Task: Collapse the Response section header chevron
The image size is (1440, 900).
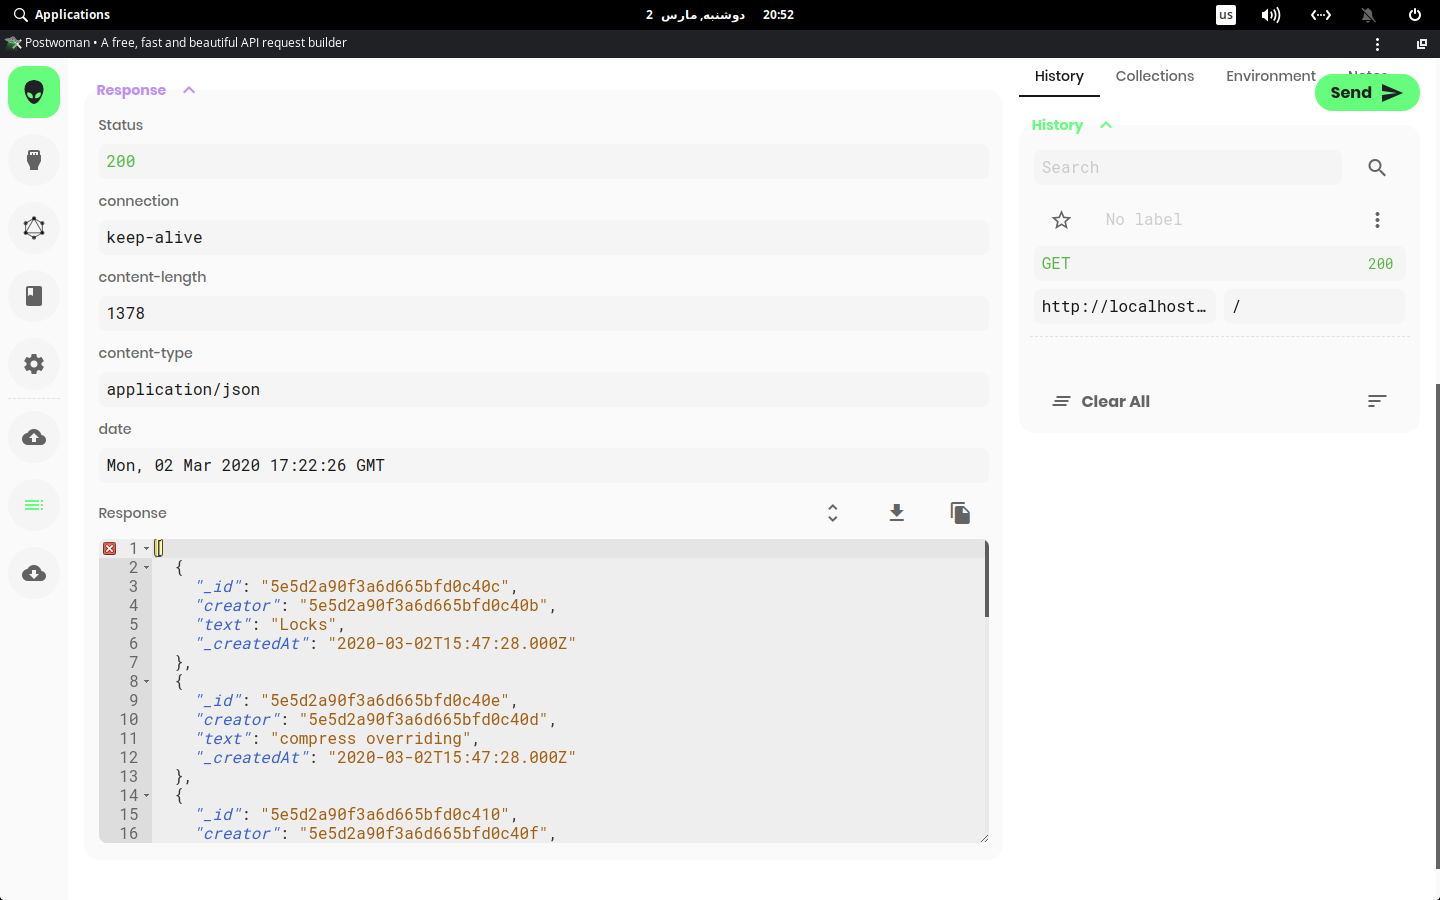Action: (189, 89)
